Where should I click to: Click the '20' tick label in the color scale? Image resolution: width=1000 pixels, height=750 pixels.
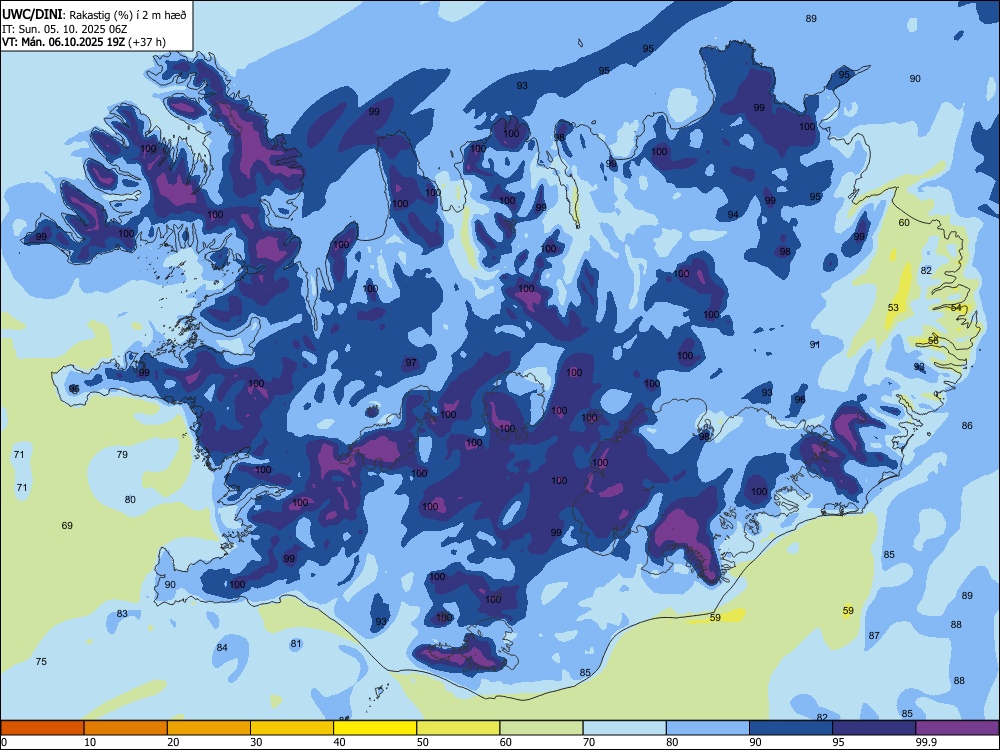tap(173, 742)
